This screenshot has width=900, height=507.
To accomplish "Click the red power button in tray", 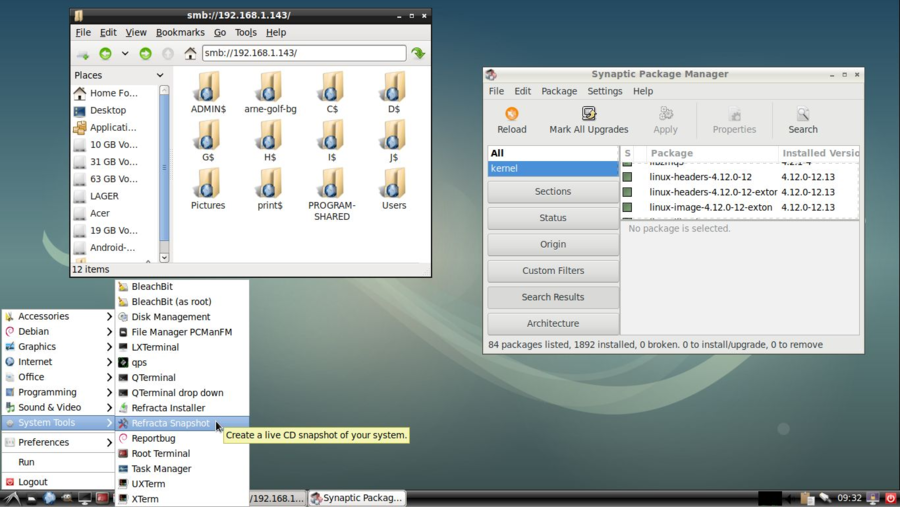I will pyautogui.click(x=891, y=498).
